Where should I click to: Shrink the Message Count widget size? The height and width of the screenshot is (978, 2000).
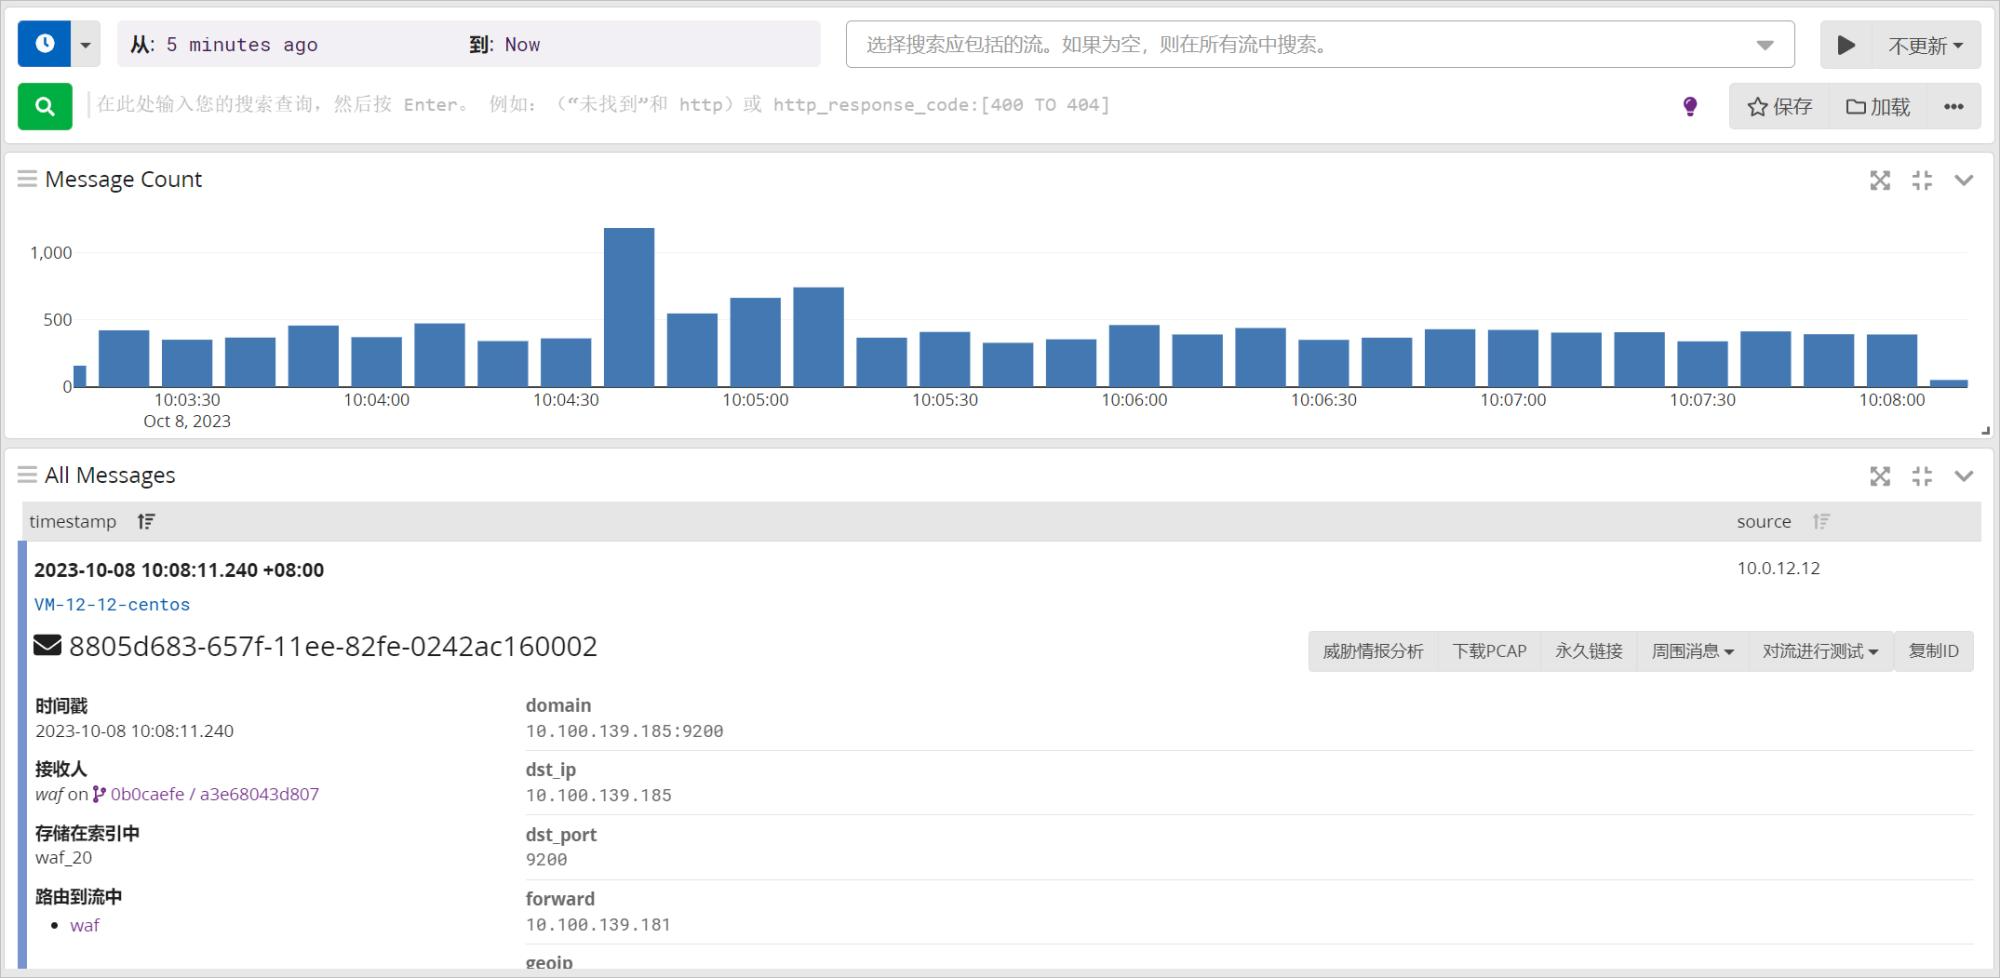click(x=1922, y=180)
